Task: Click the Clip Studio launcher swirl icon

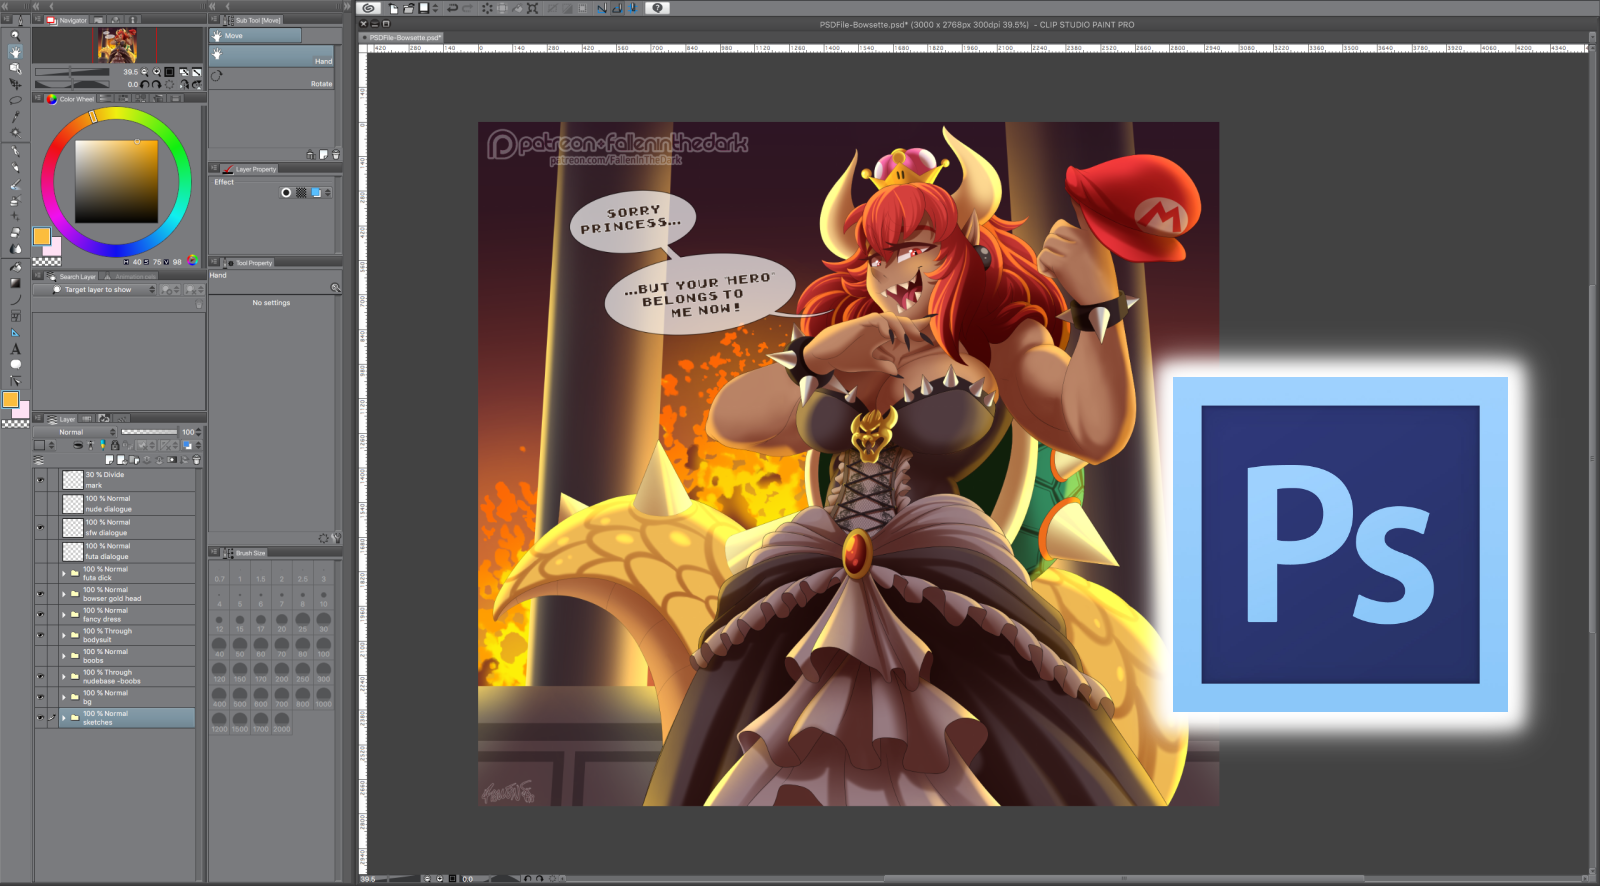Action: click(368, 8)
